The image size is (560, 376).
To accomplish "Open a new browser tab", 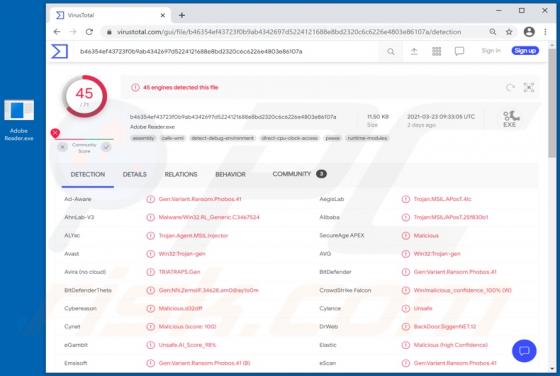I will [182, 15].
